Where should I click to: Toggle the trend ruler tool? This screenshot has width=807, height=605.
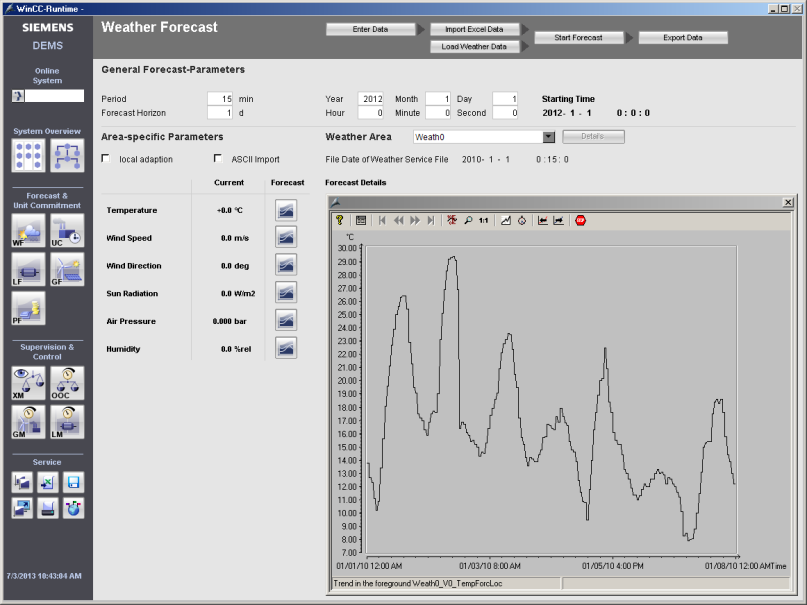click(x=452, y=220)
